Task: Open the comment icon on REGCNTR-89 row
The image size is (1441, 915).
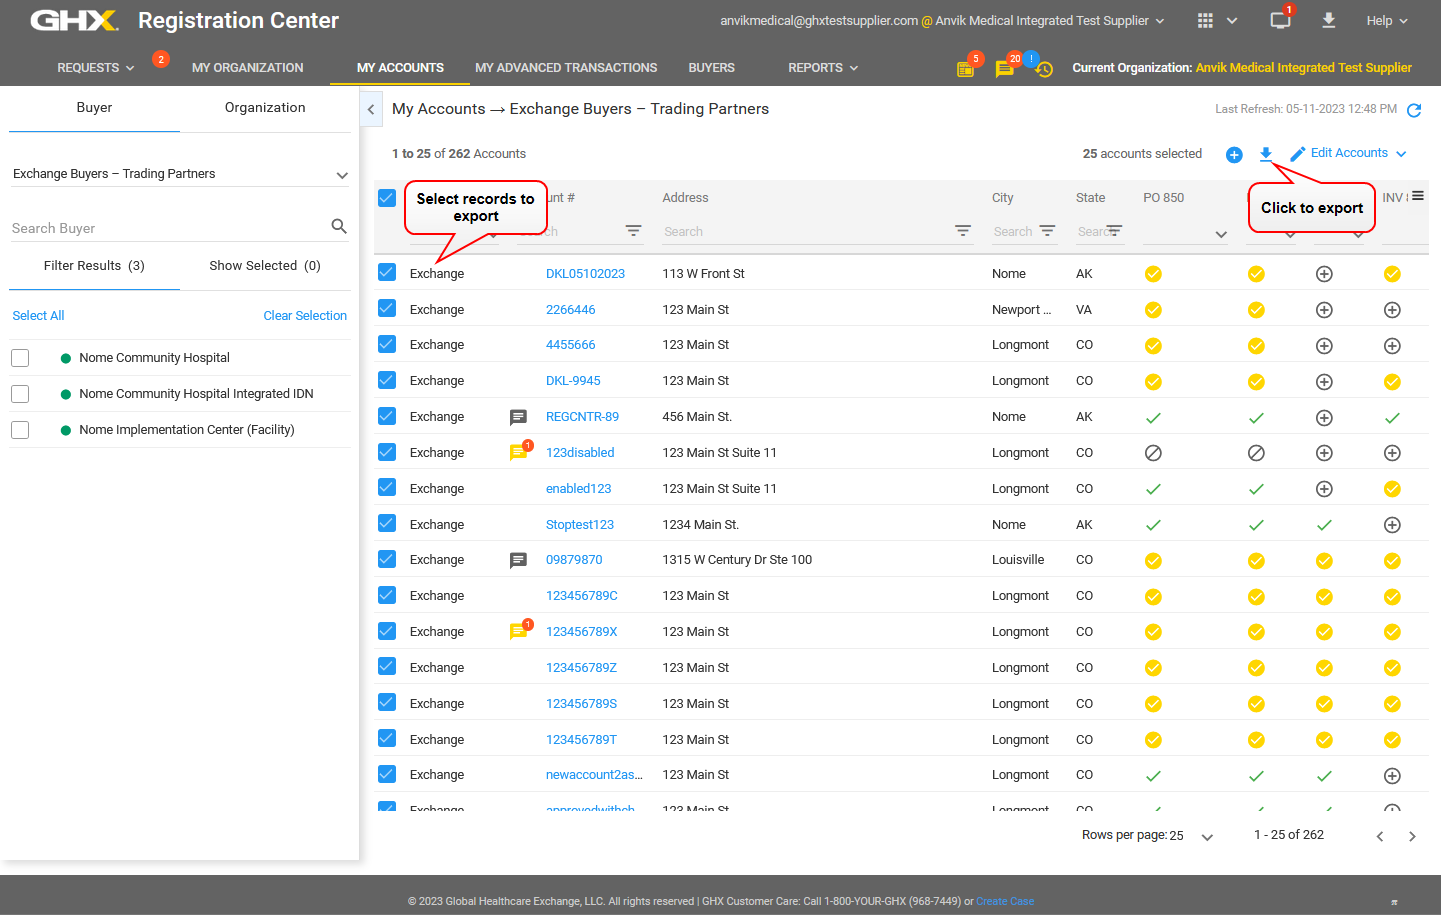Action: pyautogui.click(x=518, y=417)
